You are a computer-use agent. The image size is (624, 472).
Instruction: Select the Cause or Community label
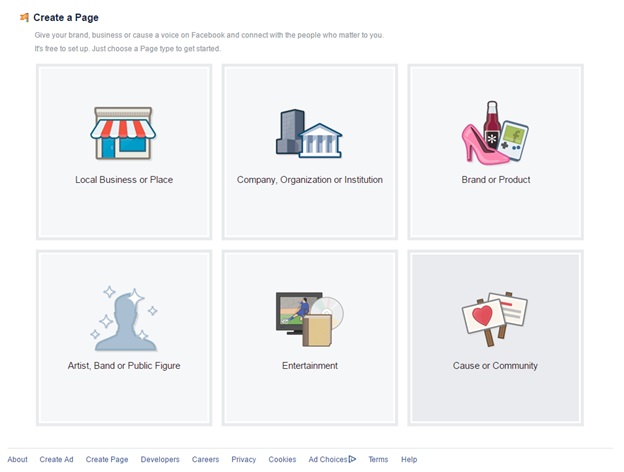tap(495, 366)
